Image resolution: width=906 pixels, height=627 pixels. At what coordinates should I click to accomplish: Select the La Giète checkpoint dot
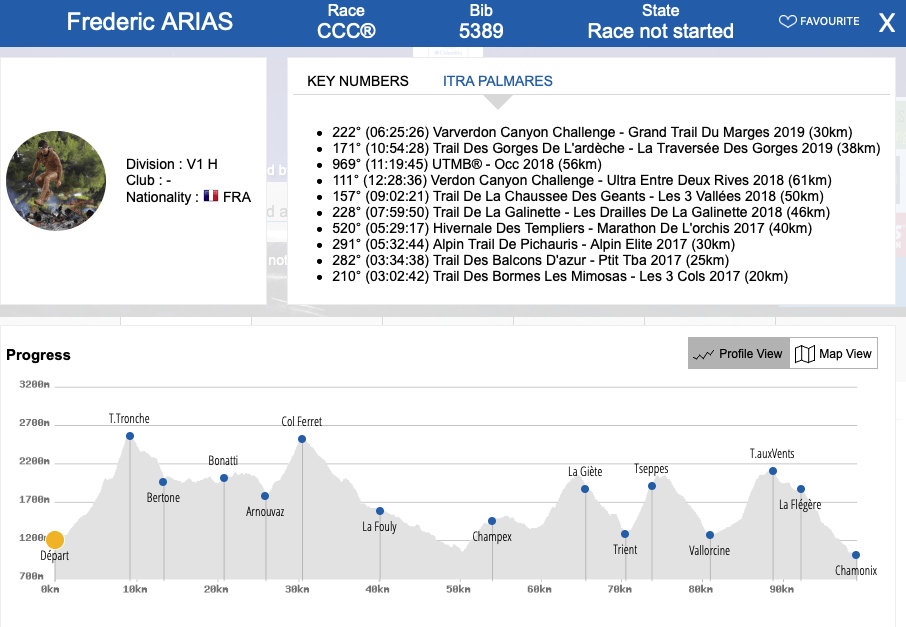click(x=585, y=489)
